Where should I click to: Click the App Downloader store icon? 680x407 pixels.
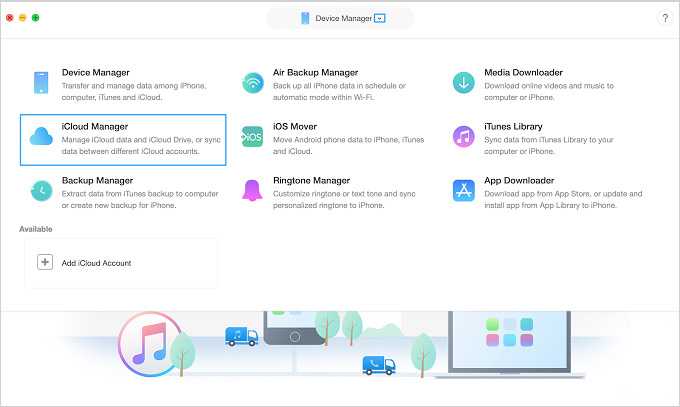463,191
